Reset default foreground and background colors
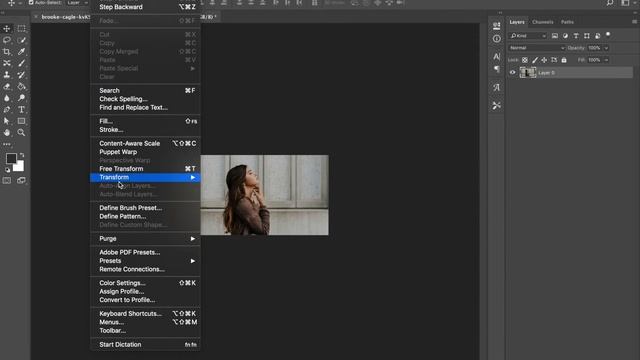The width and height of the screenshot is (640, 360). click(x=7, y=170)
